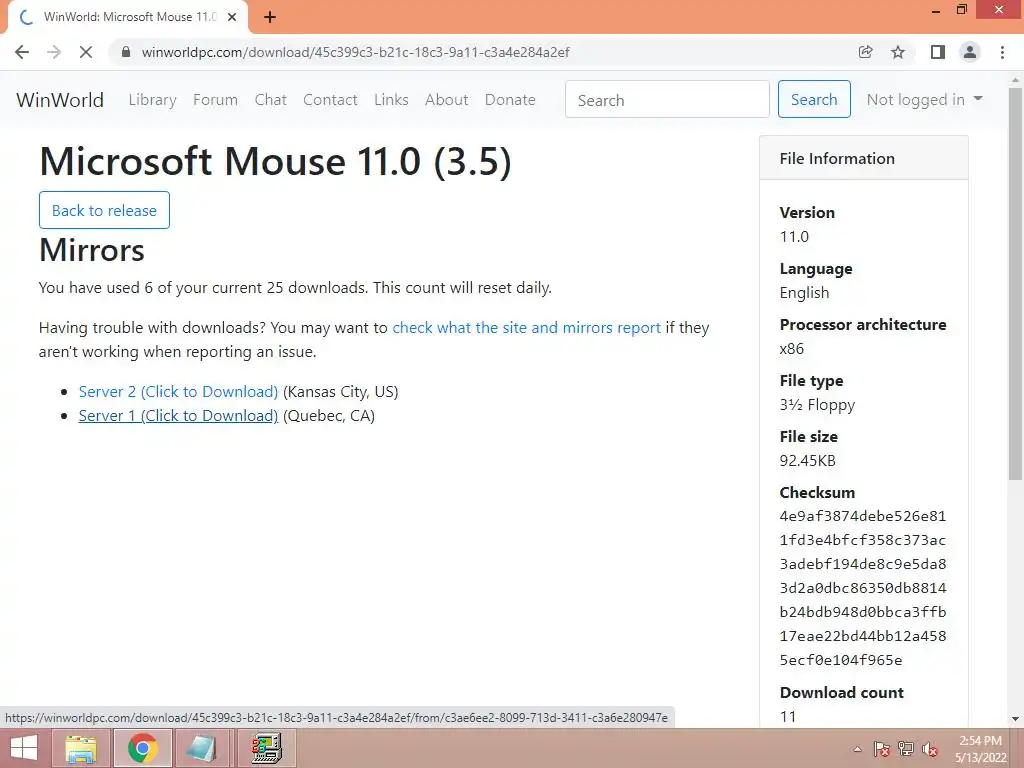
Task: Select the File Information panel header
Action: click(864, 158)
